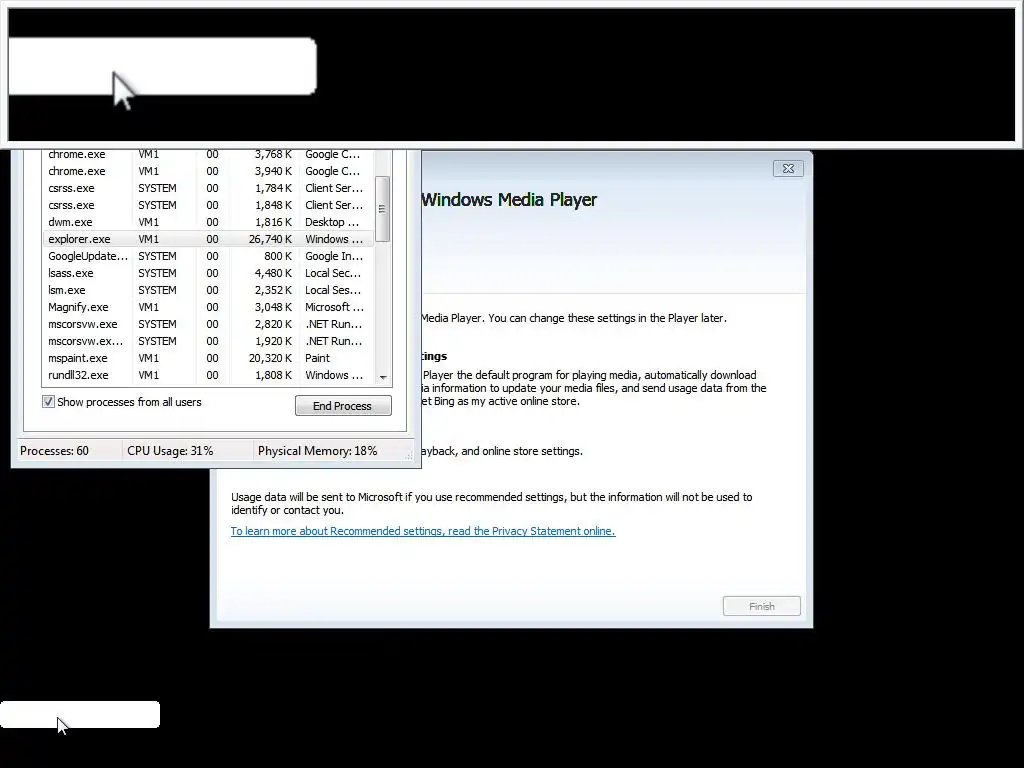Select the mscorsvw.exe process using 2,820 K
This screenshot has height=768, width=1024.
[209, 324]
